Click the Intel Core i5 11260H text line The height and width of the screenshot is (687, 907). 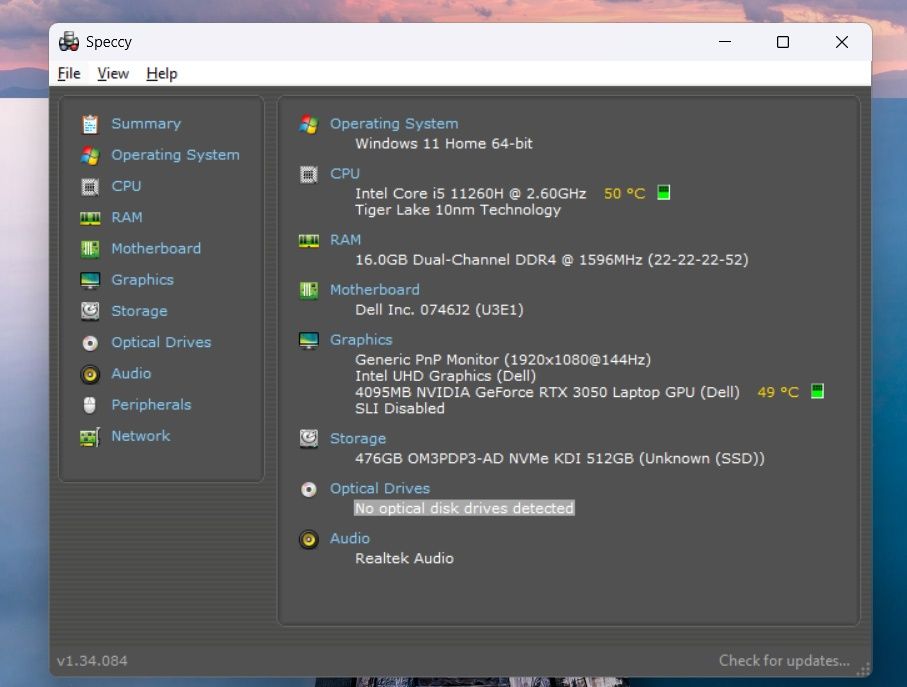click(470, 193)
